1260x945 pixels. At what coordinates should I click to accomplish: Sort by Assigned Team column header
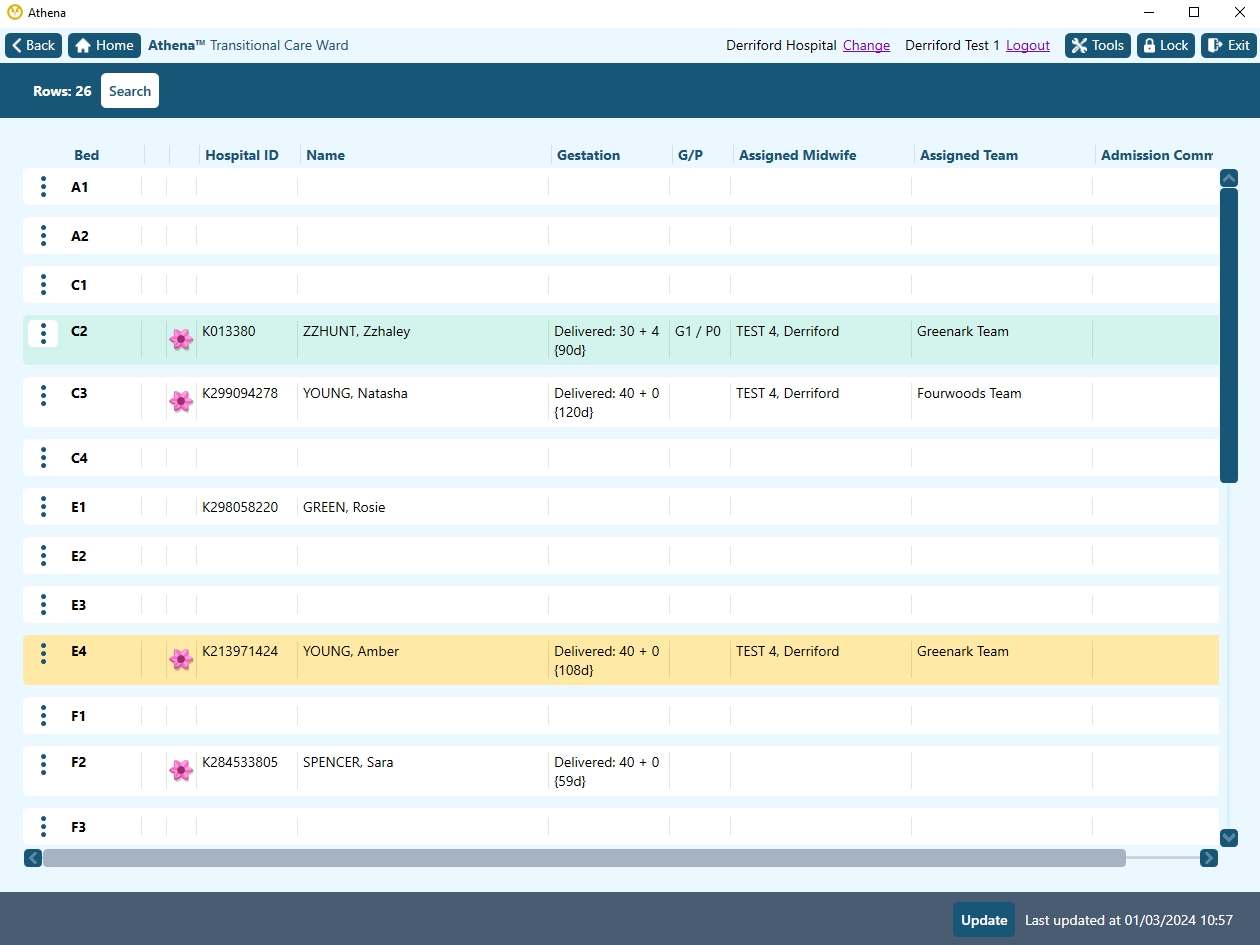[969, 155]
